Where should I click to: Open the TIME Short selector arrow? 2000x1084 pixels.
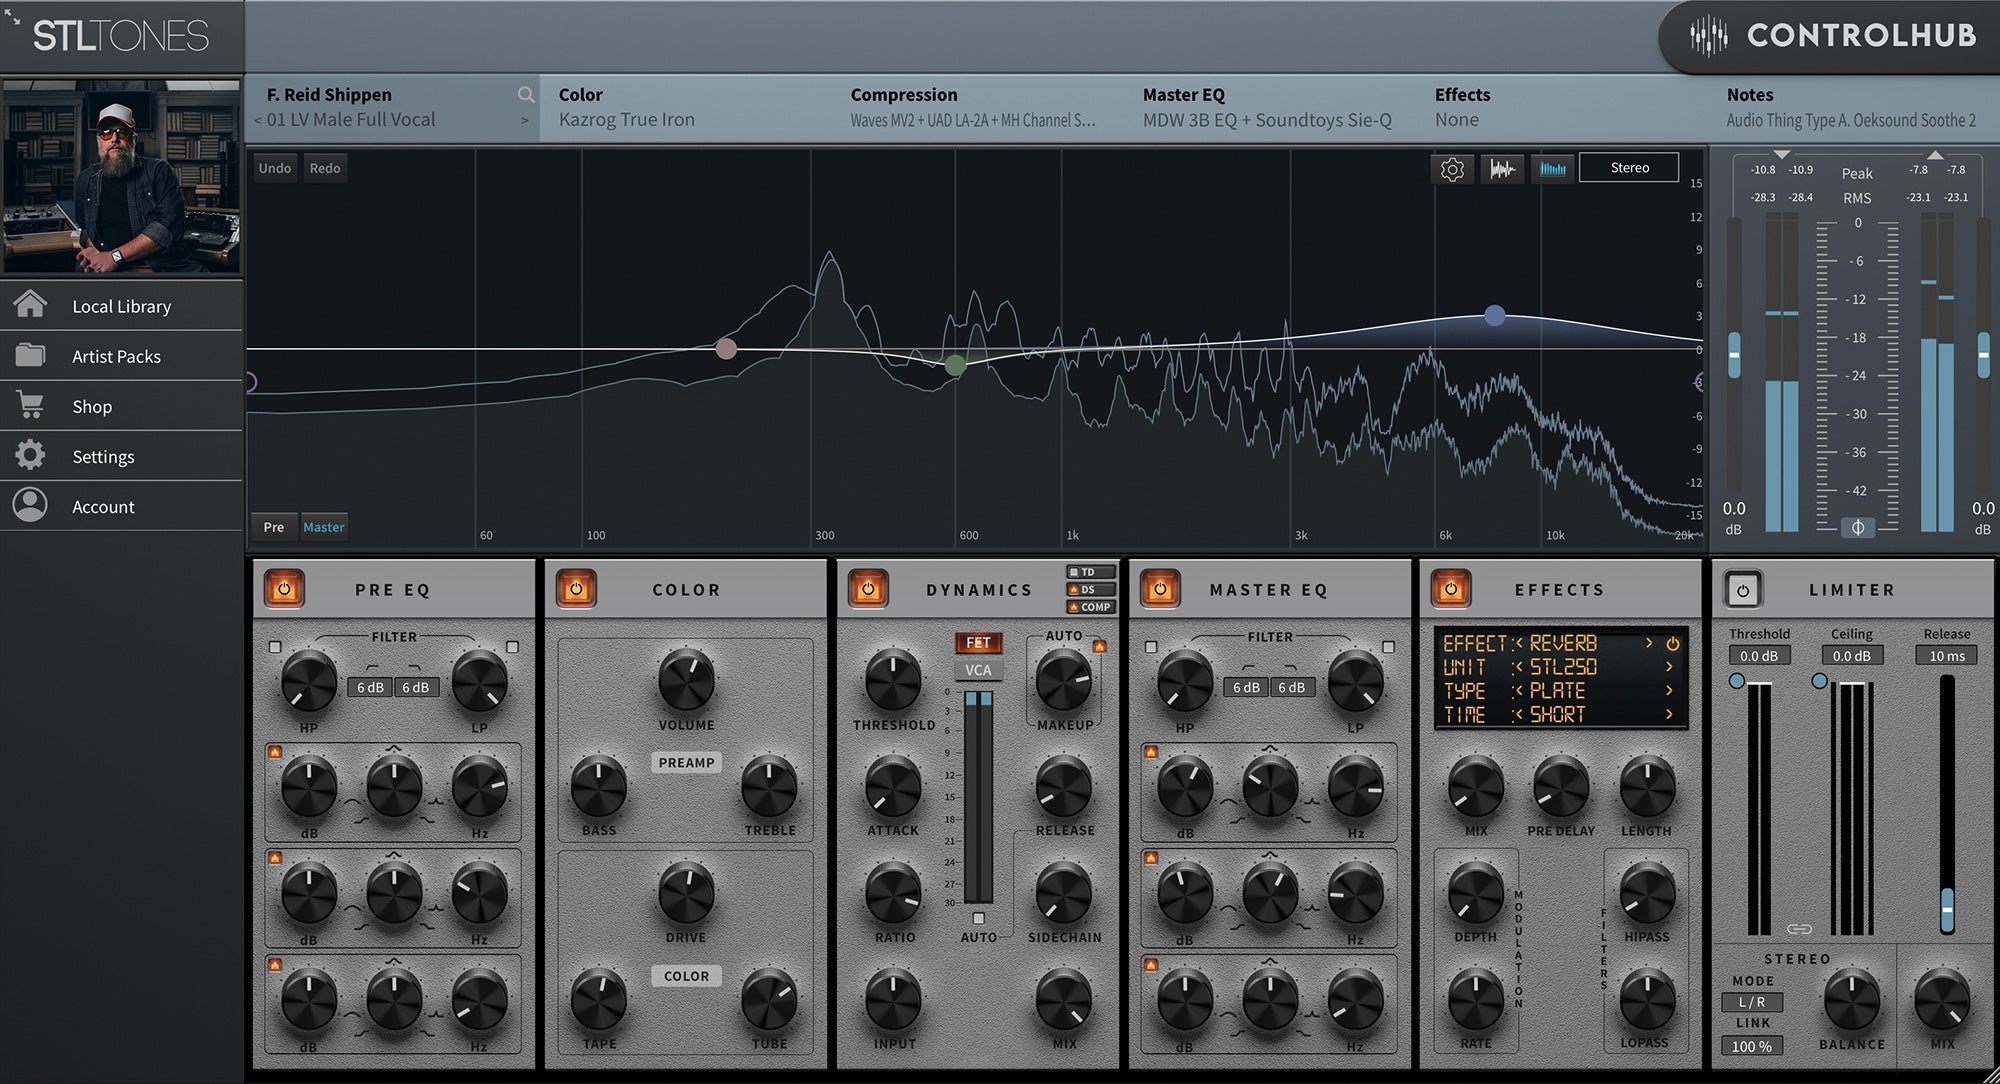(1668, 715)
